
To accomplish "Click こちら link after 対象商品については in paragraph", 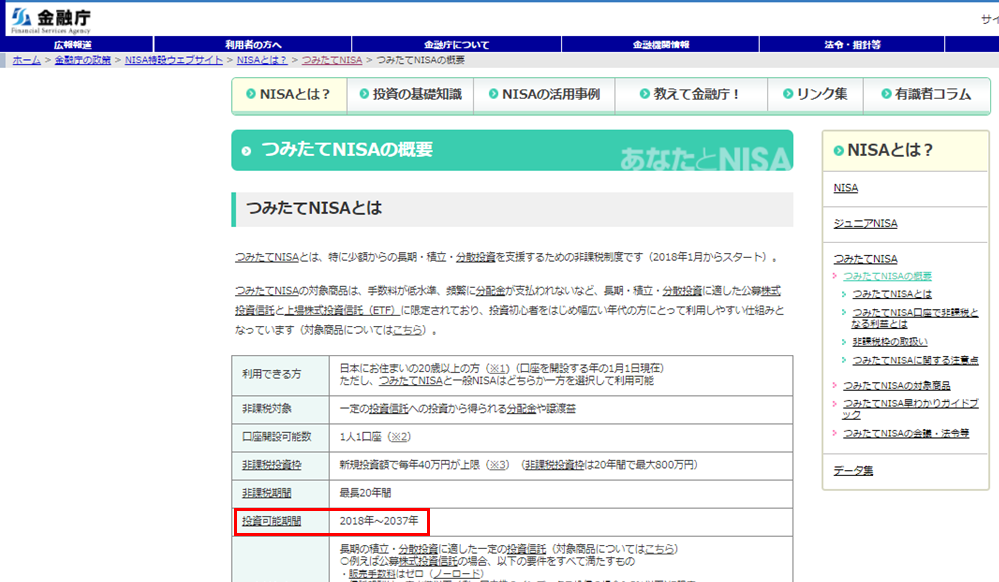I will [x=408, y=330].
